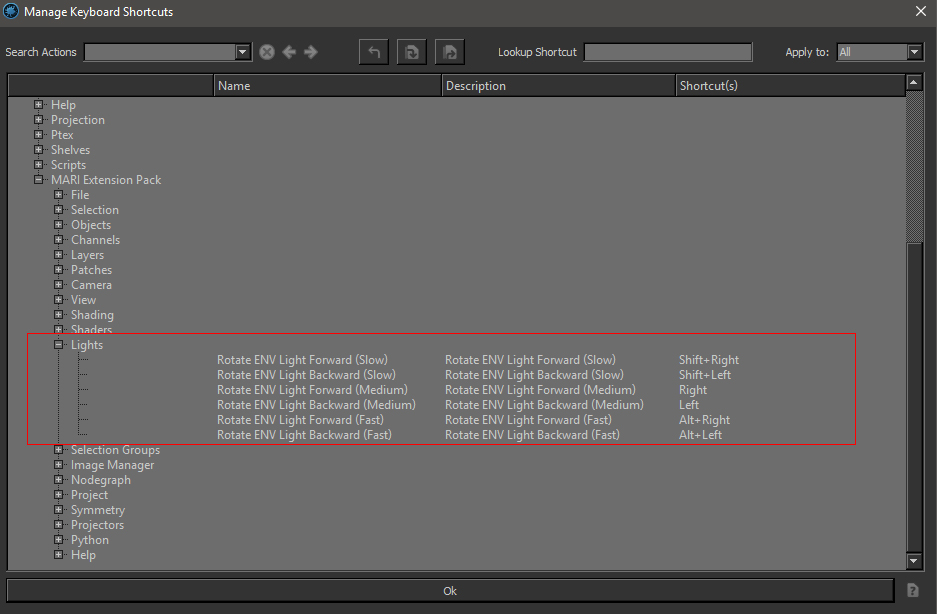
Task: Click the MARI logo in title bar
Action: click(11, 11)
